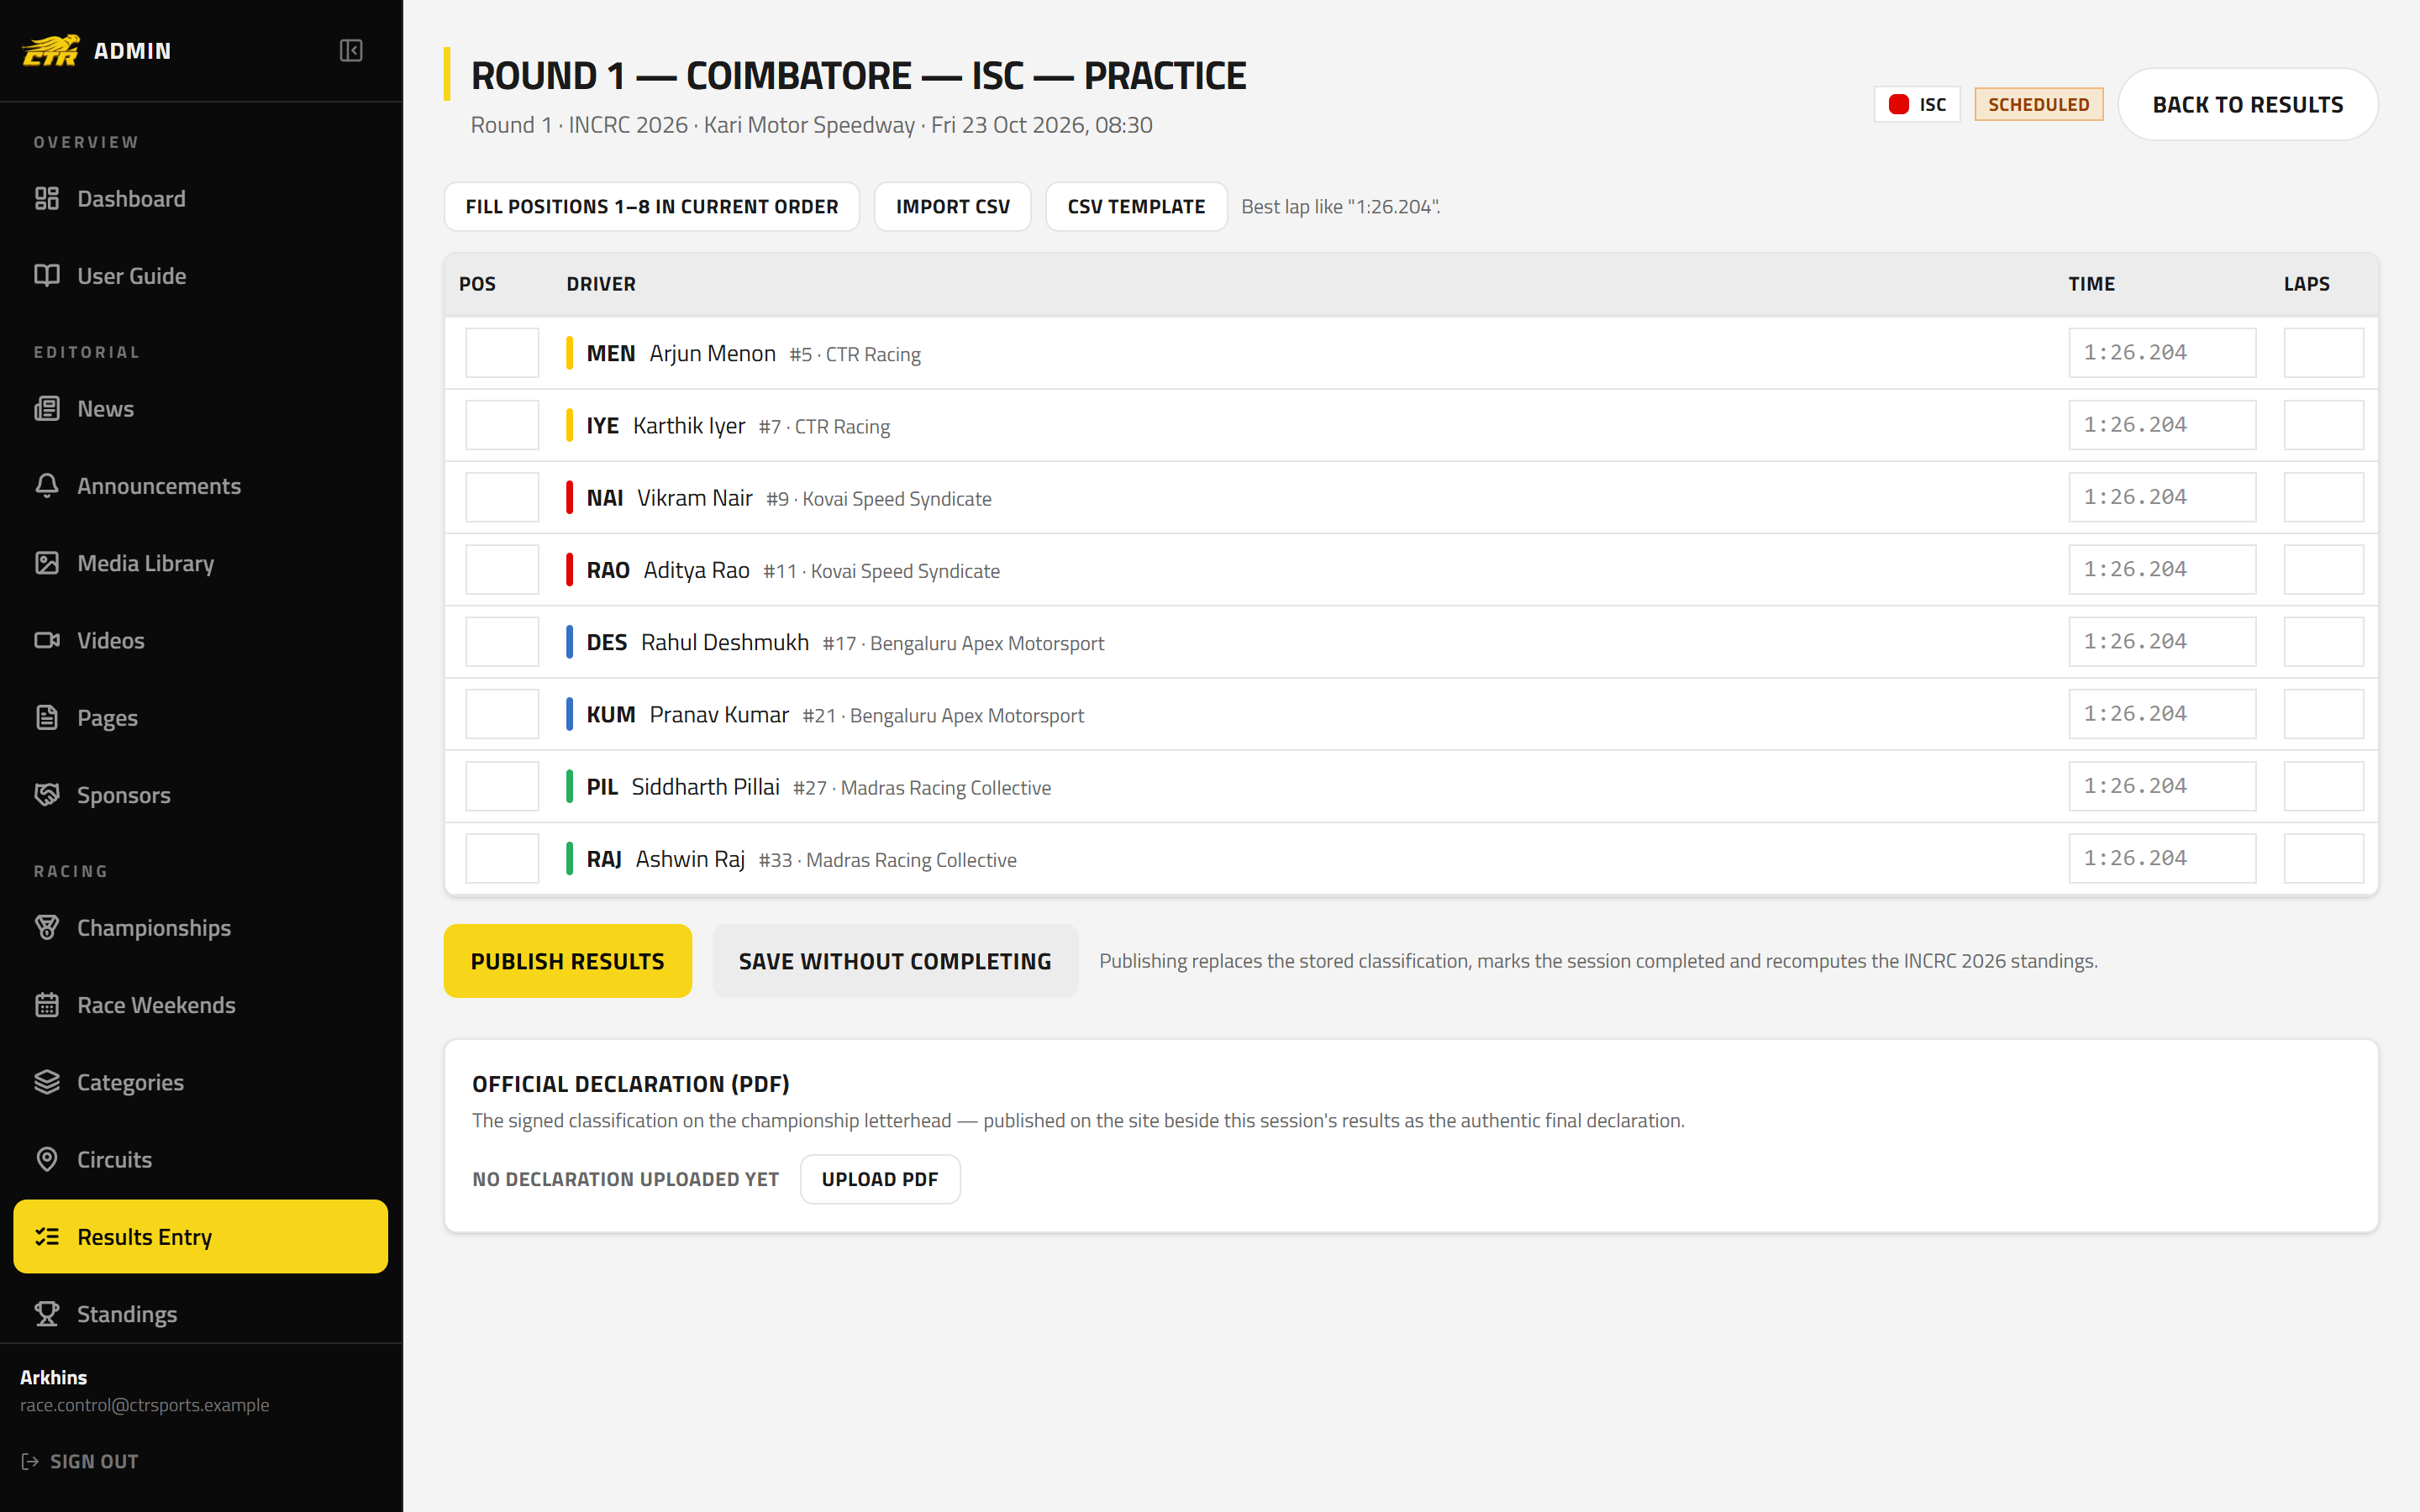Click laps field for Rahul Deshmukh
2420x1512 pixels.
(x=2323, y=641)
